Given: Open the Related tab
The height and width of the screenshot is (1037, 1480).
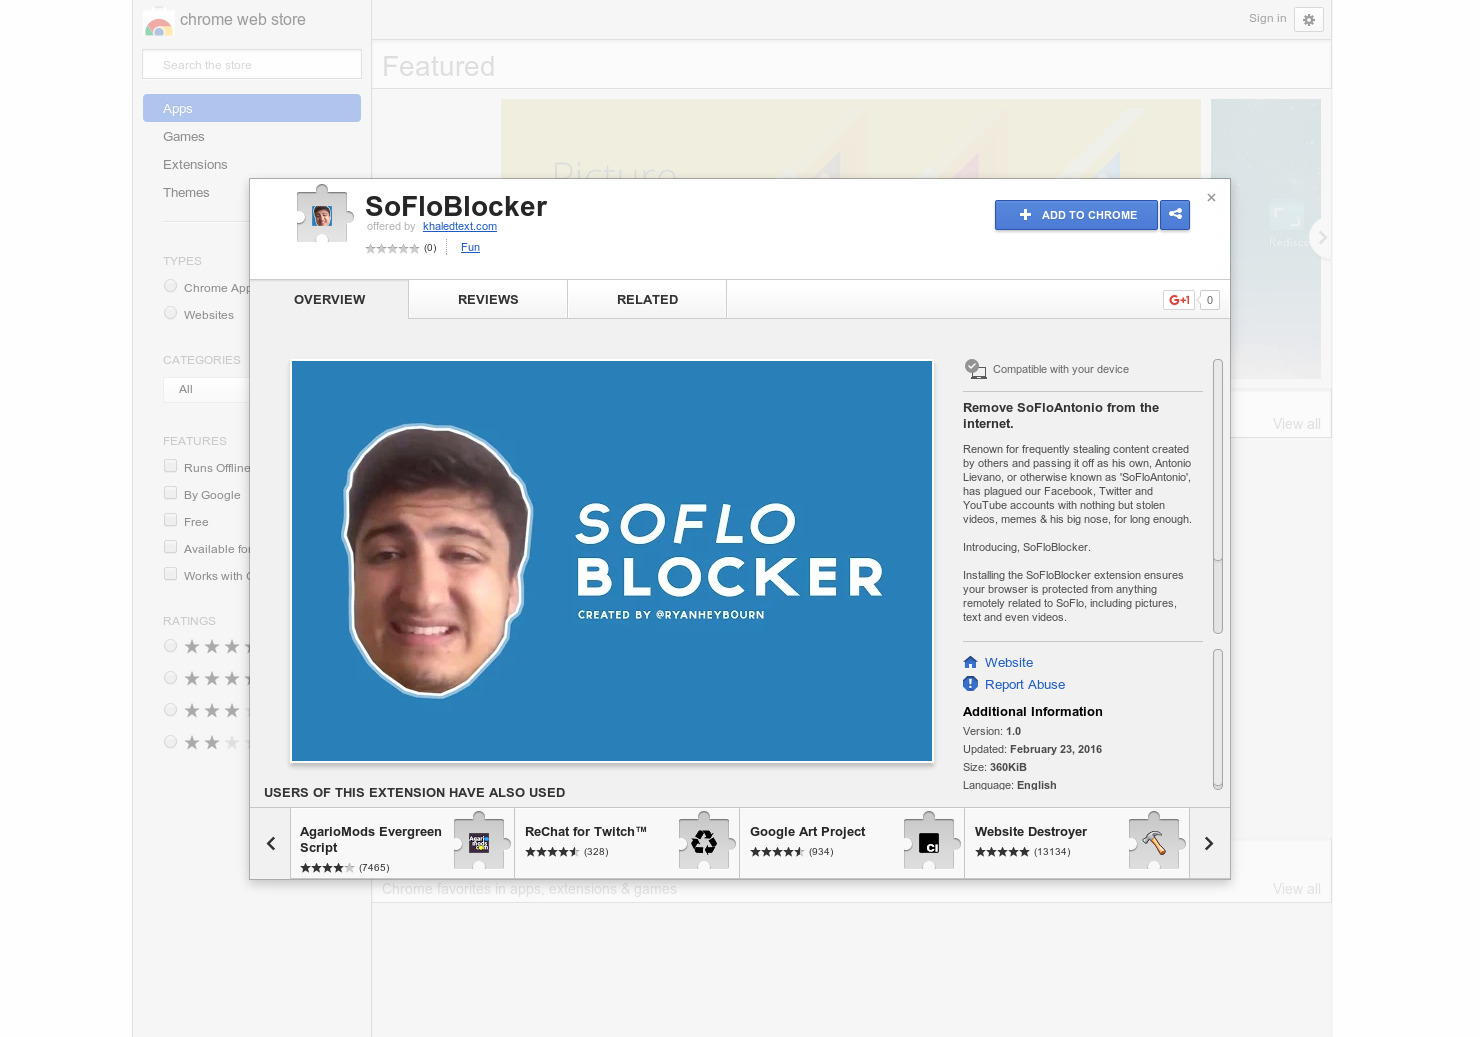Looking at the screenshot, I should coord(647,299).
